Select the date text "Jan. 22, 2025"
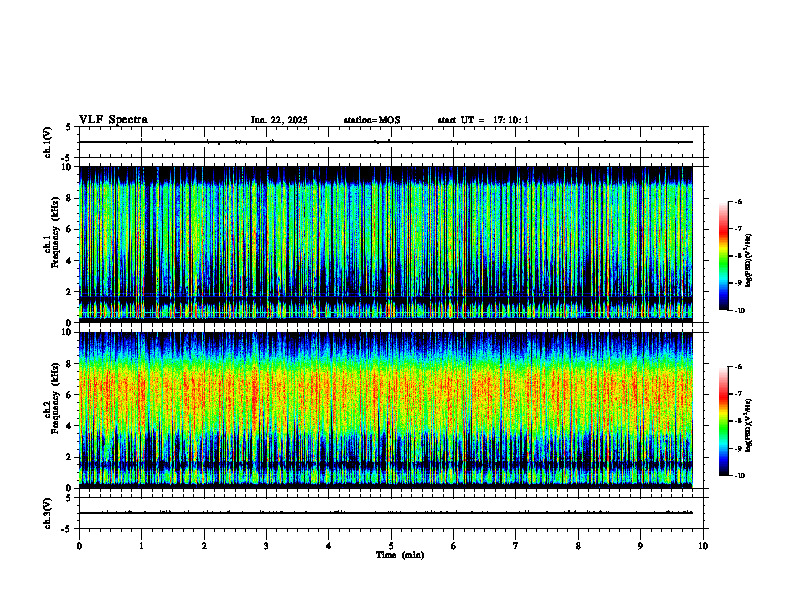Image resolution: width=792 pixels, height=612 pixels. point(279,120)
